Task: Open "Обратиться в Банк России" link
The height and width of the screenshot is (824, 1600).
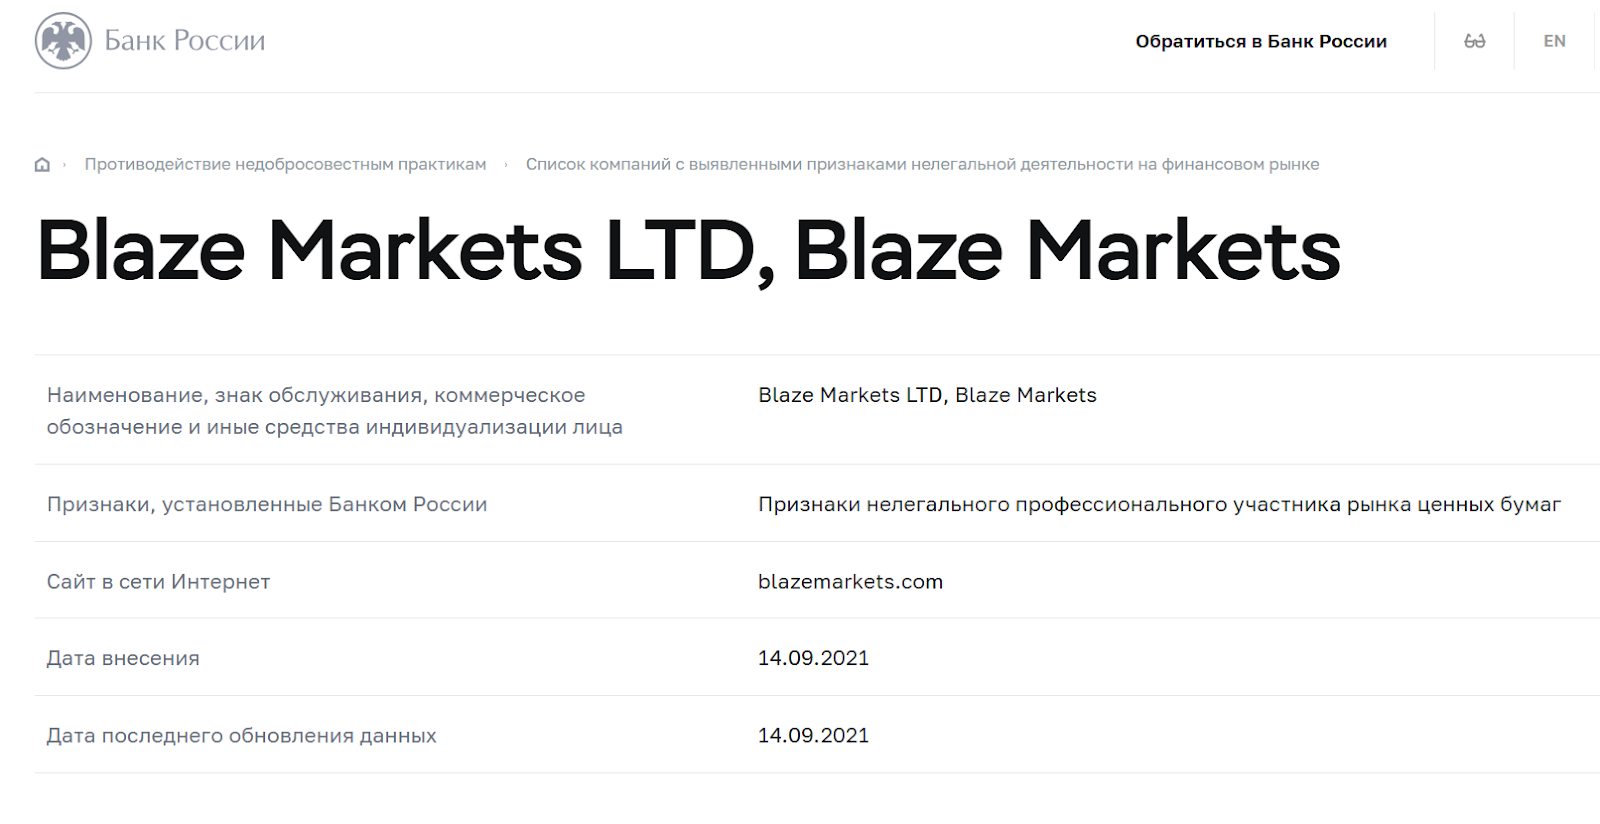Action: [x=1261, y=41]
